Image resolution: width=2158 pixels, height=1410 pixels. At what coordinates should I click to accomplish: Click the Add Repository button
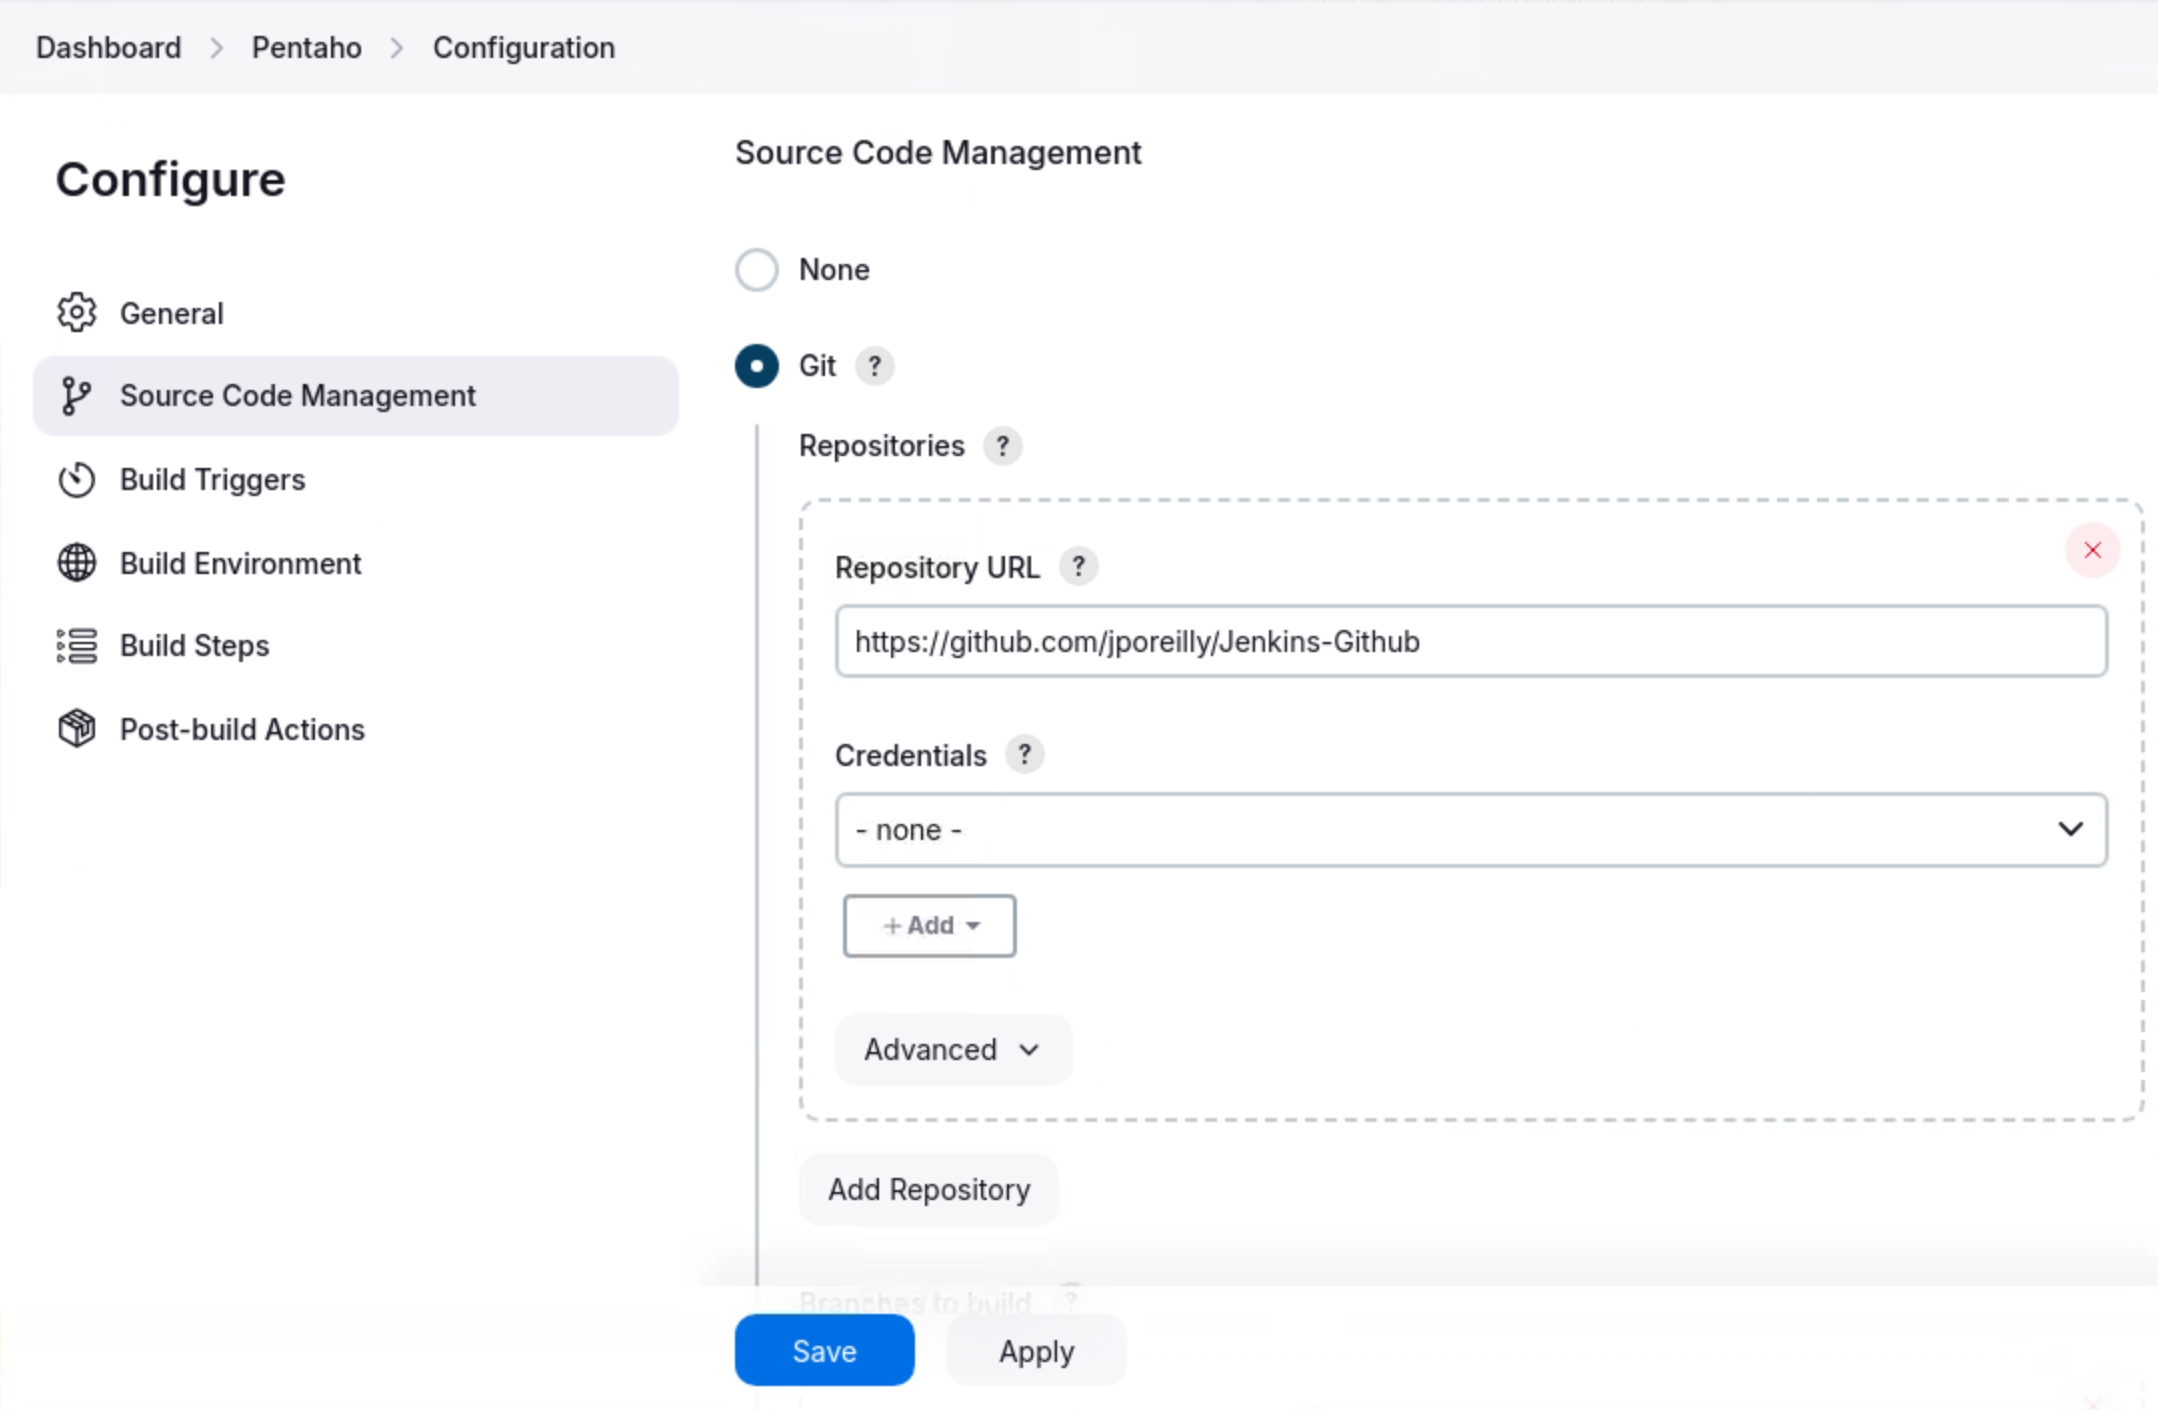point(928,1190)
